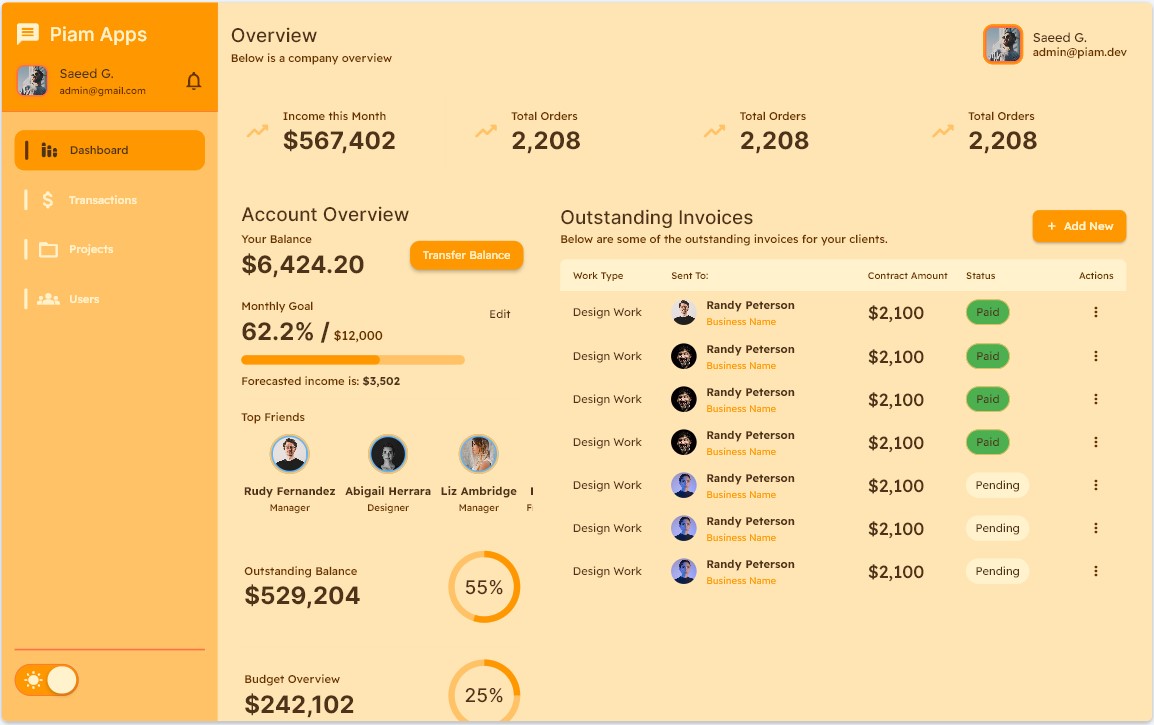Screen dimensions: 1154x725
Task: Click the Transfer Balance button
Action: (x=466, y=255)
